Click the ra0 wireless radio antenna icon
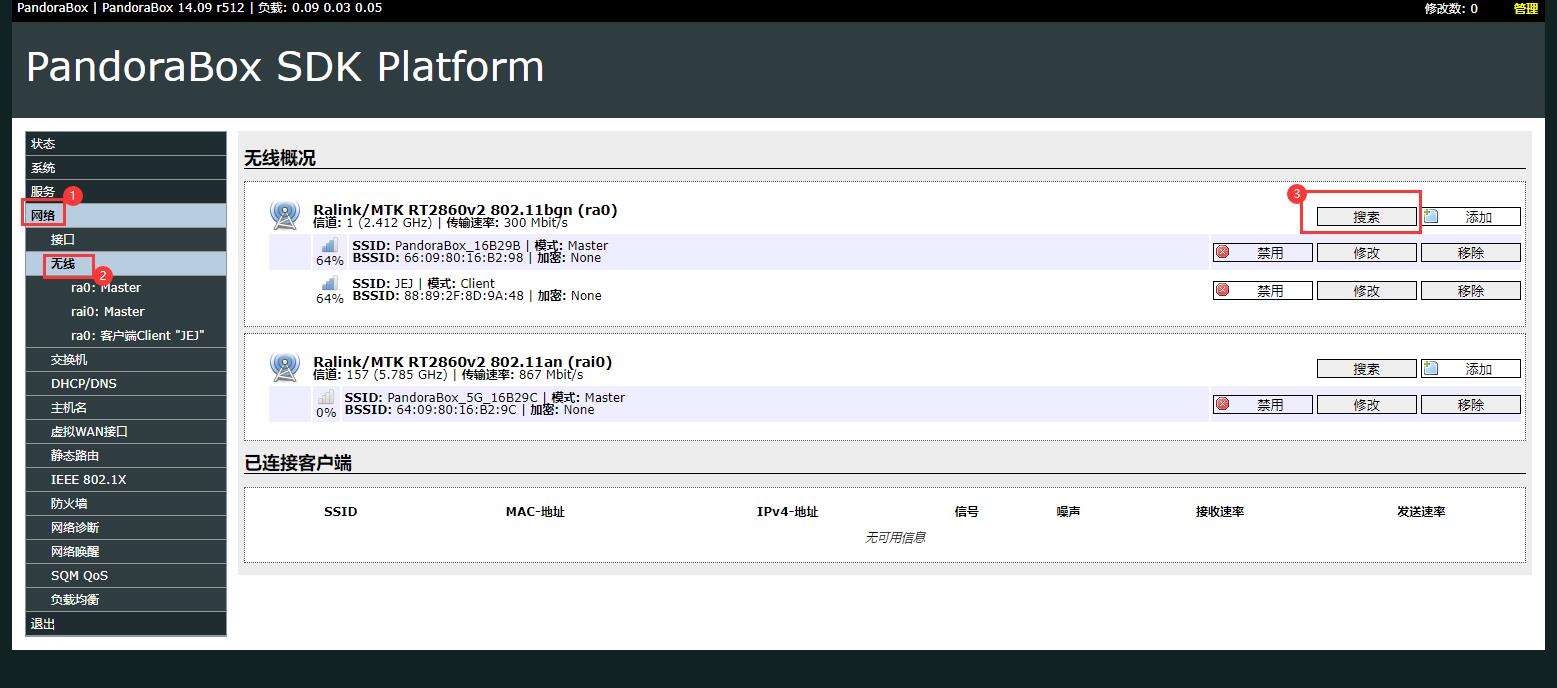 point(285,215)
